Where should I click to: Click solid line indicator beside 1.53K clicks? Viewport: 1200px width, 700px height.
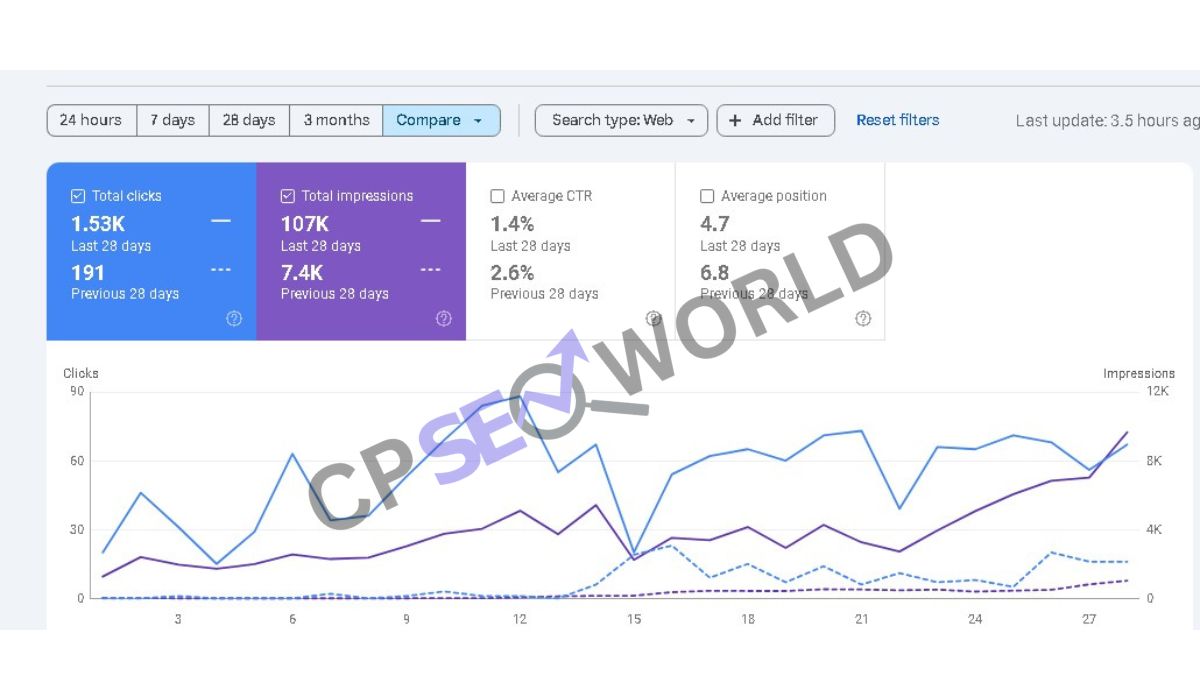pos(221,221)
